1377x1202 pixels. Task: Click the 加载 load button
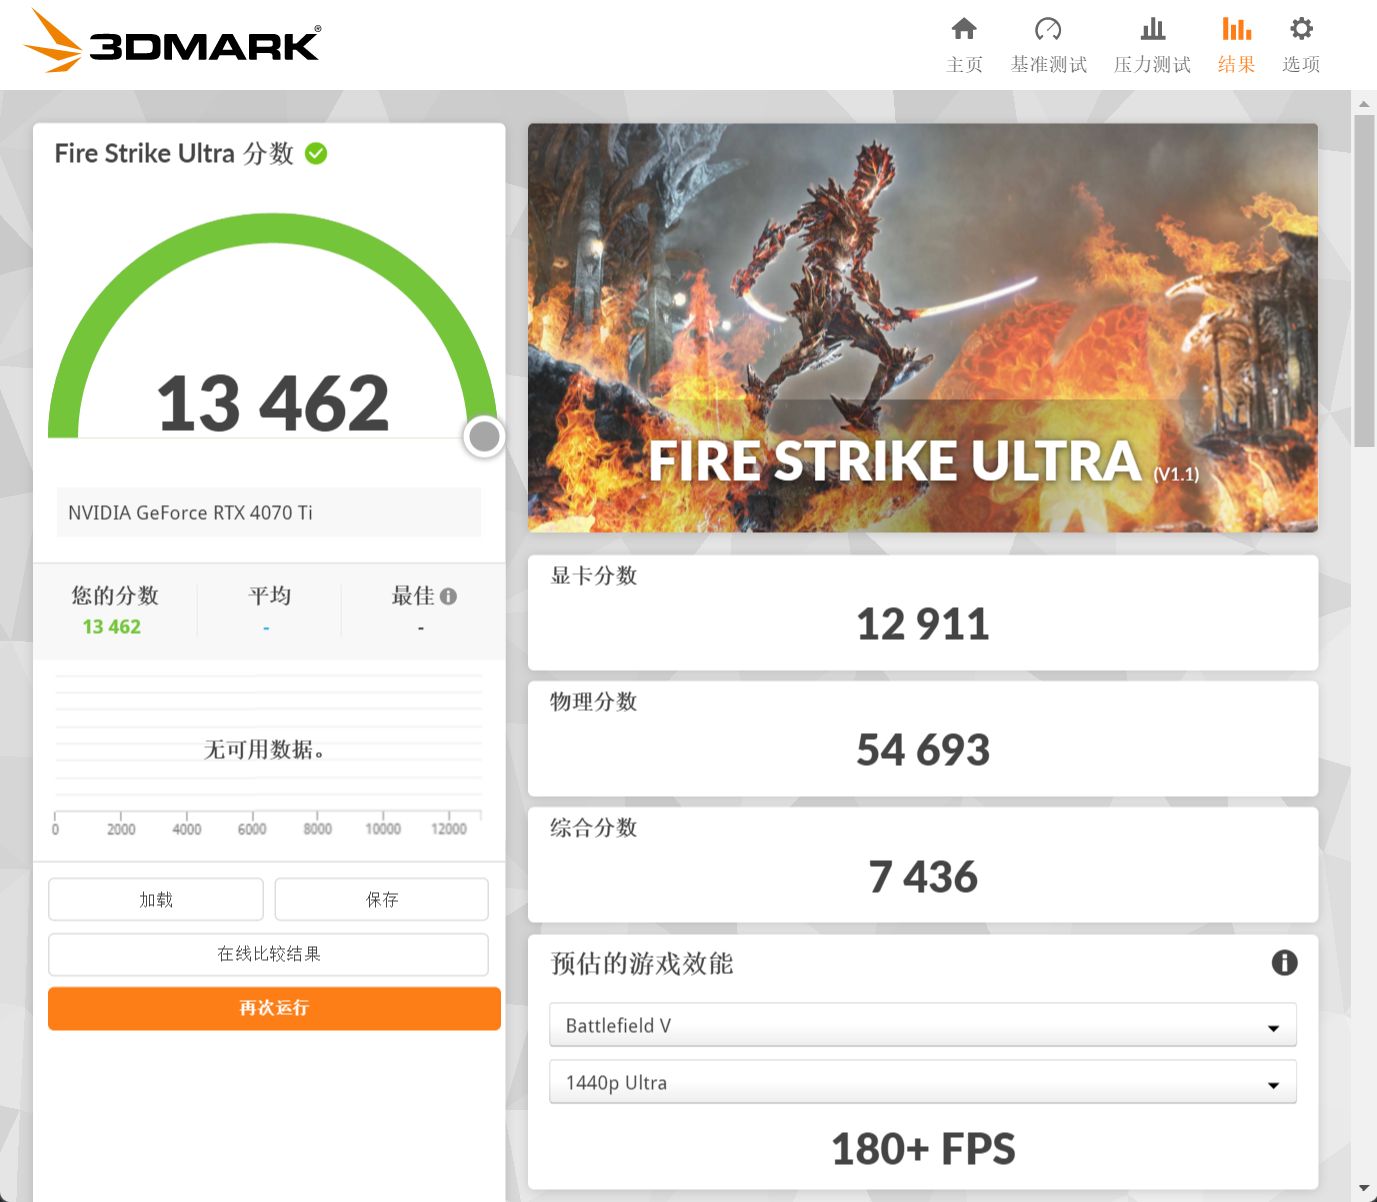click(x=156, y=899)
